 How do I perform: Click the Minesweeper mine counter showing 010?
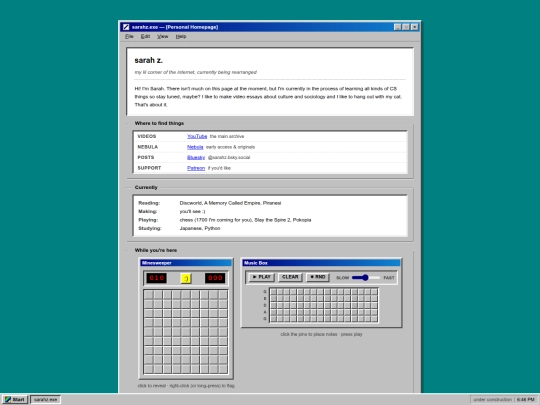pos(156,278)
